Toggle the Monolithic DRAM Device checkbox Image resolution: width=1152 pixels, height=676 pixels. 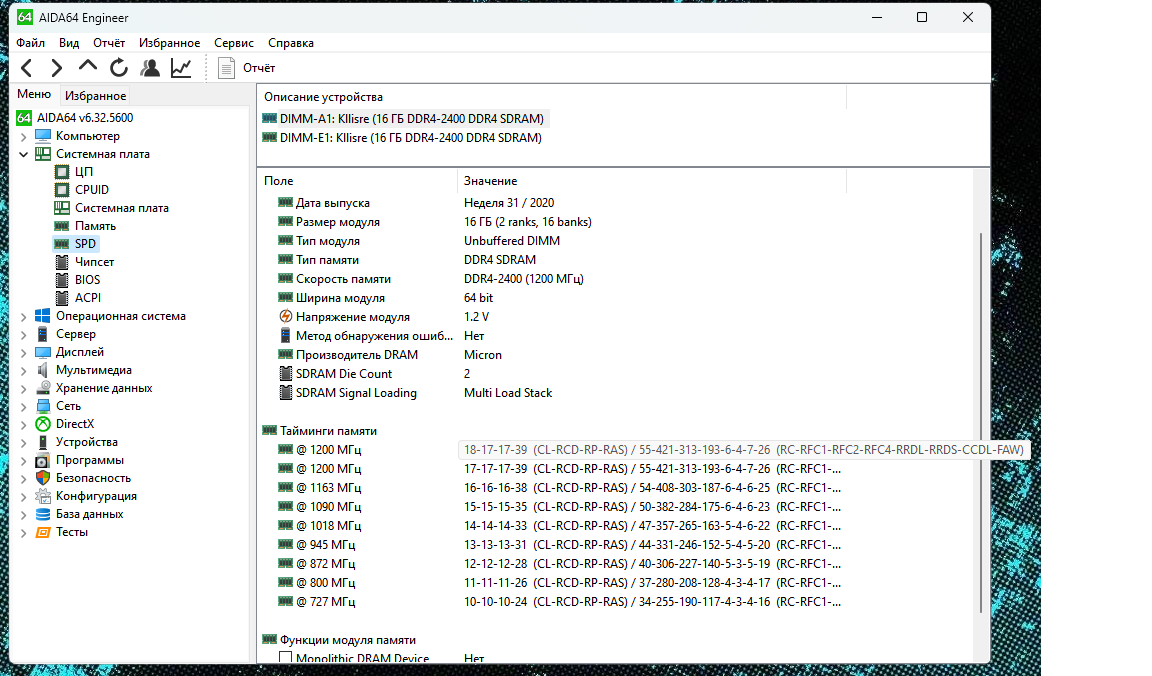click(286, 658)
